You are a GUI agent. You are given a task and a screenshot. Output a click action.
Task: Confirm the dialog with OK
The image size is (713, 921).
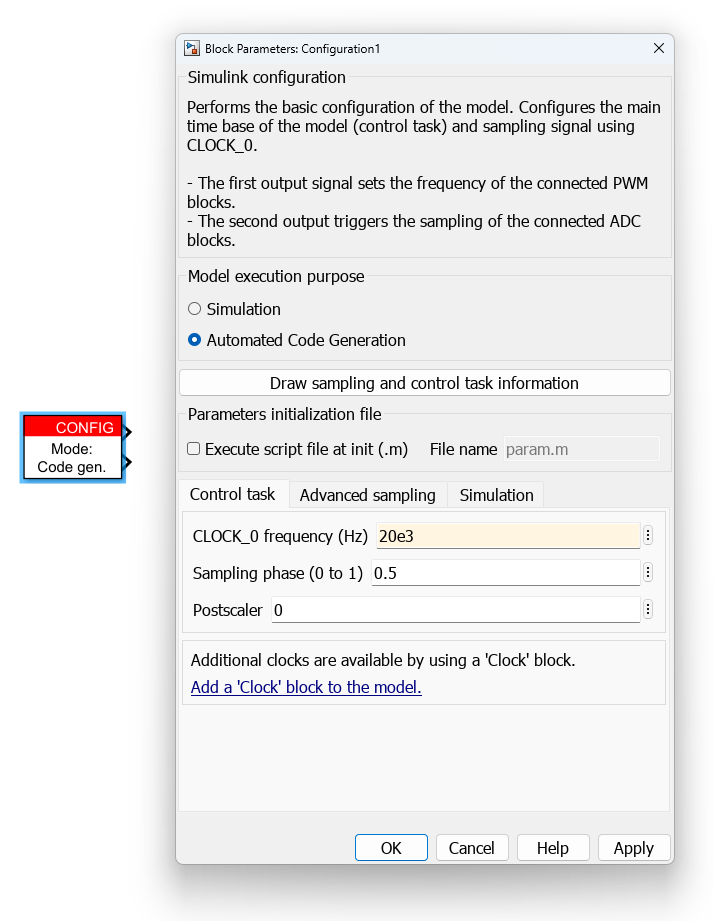pos(391,848)
